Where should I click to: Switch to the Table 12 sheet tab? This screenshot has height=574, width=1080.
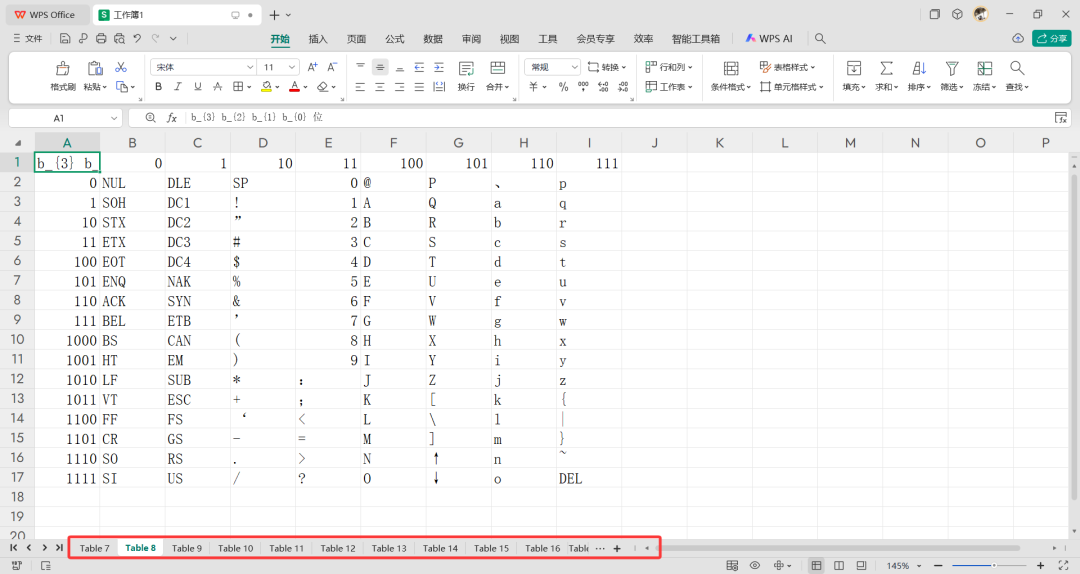click(337, 548)
